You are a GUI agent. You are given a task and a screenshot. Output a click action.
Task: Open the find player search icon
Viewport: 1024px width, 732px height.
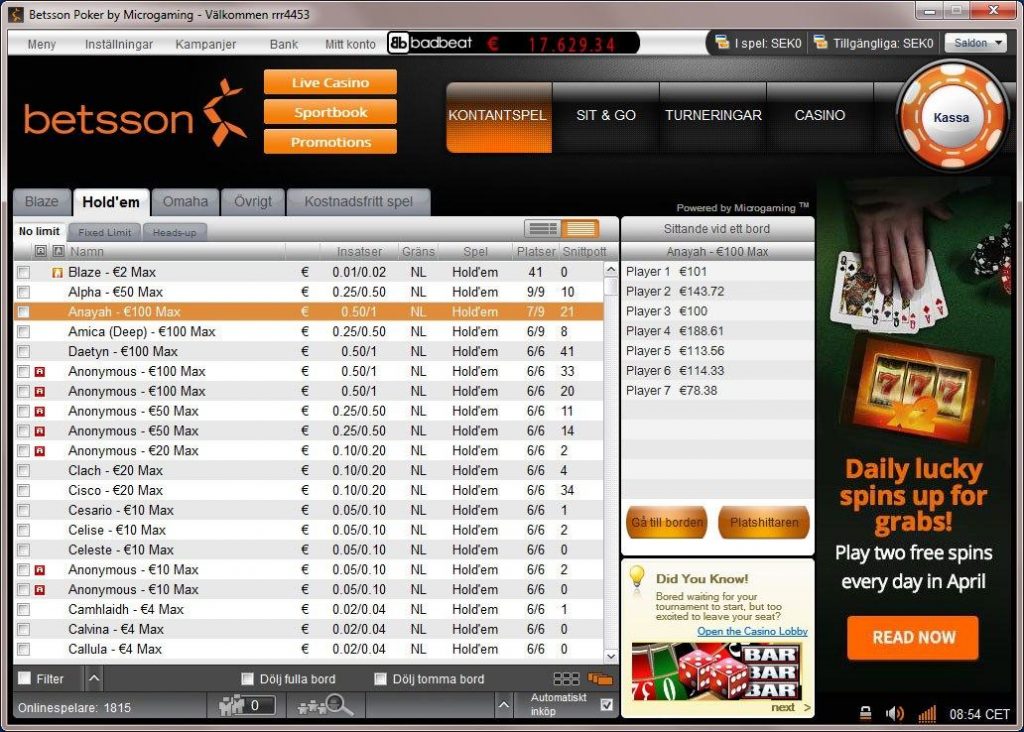(x=325, y=706)
